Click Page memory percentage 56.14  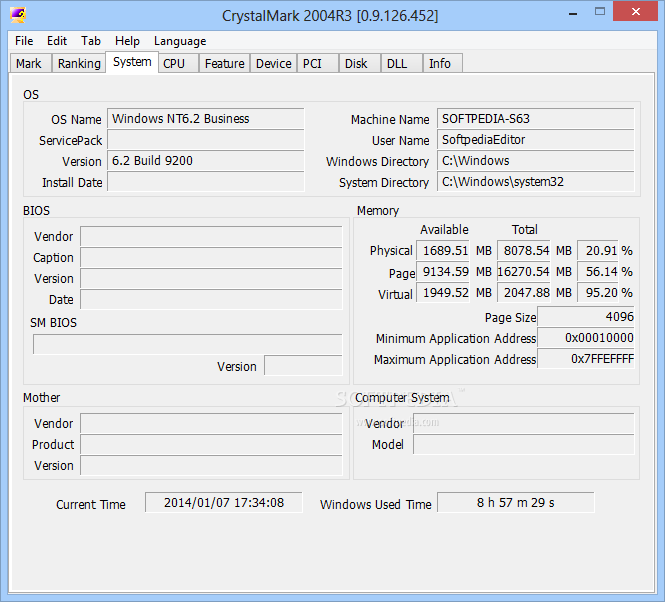tap(598, 272)
